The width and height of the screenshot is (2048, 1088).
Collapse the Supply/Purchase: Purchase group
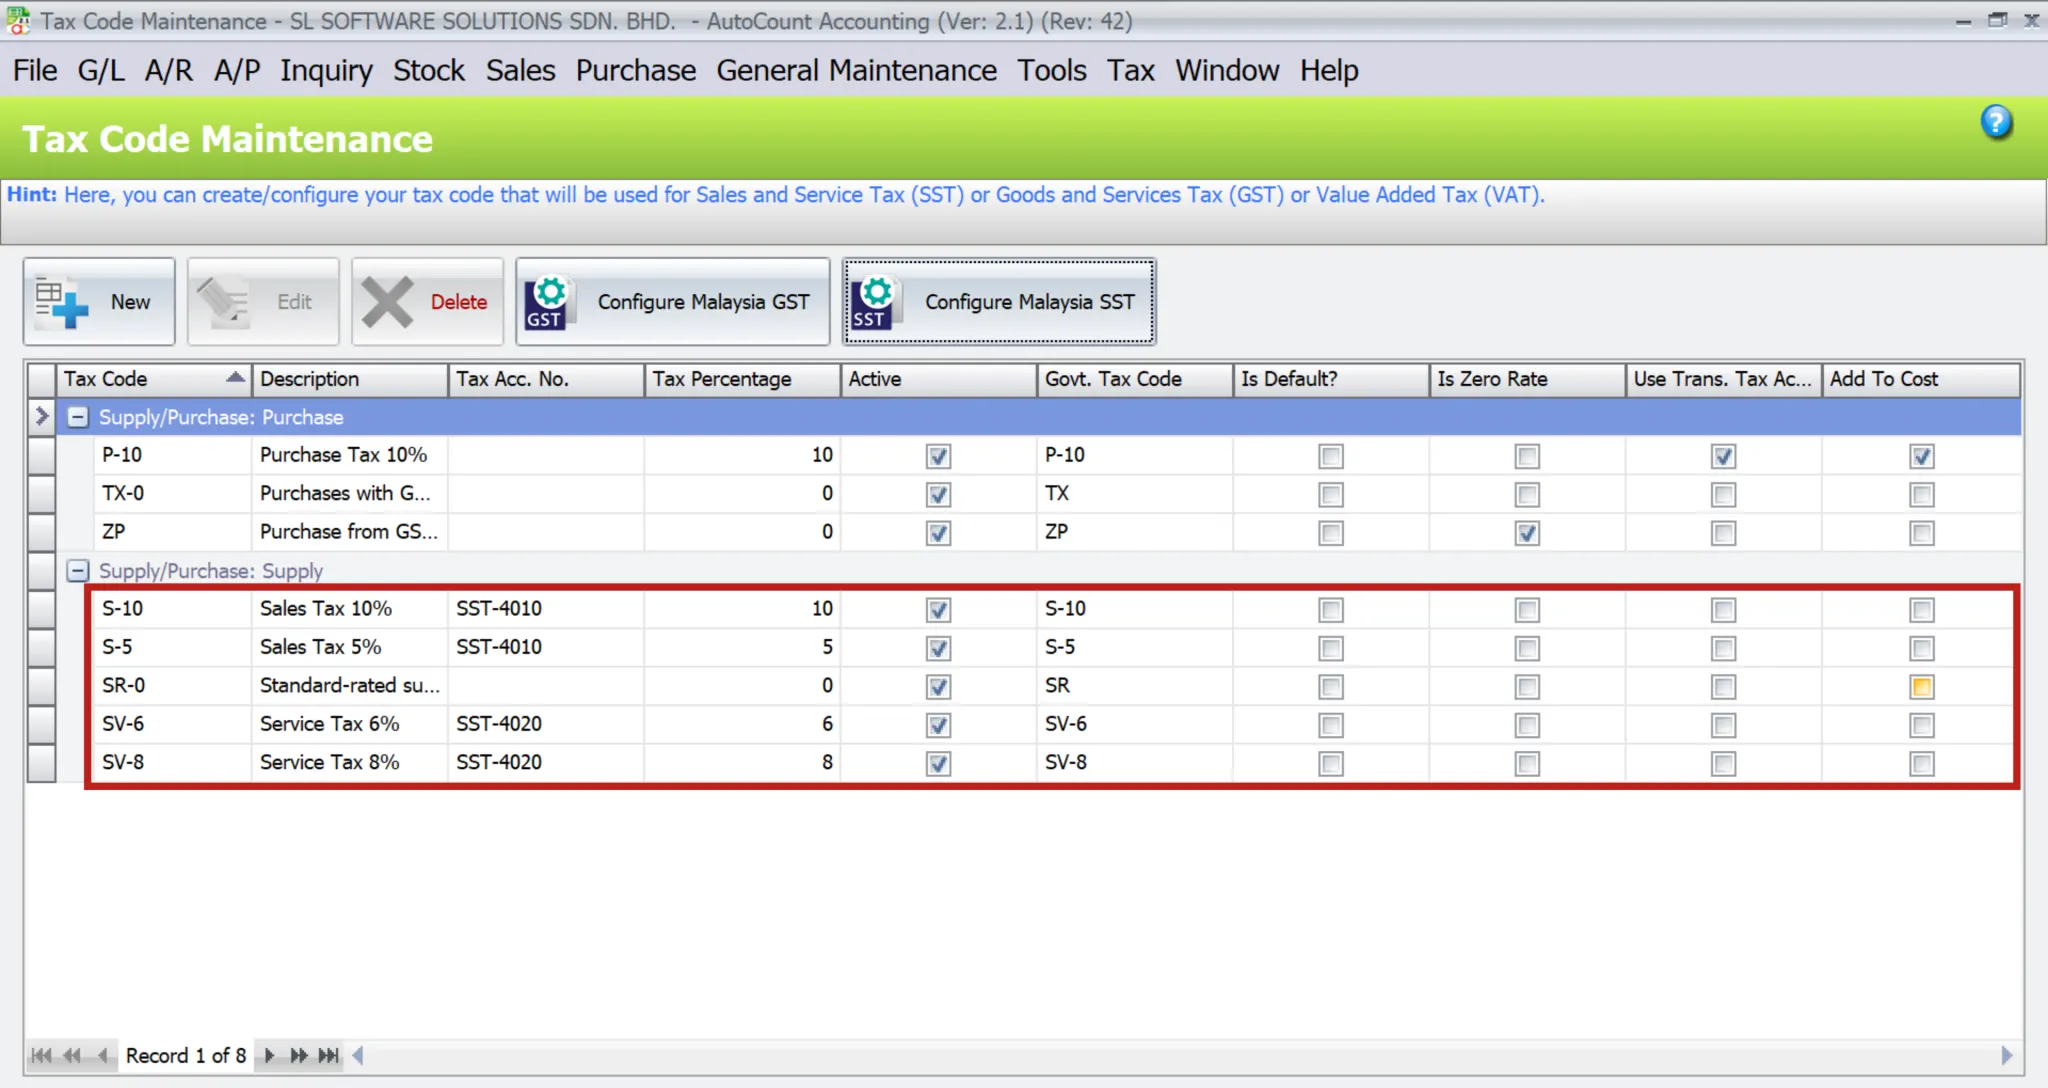coord(77,417)
